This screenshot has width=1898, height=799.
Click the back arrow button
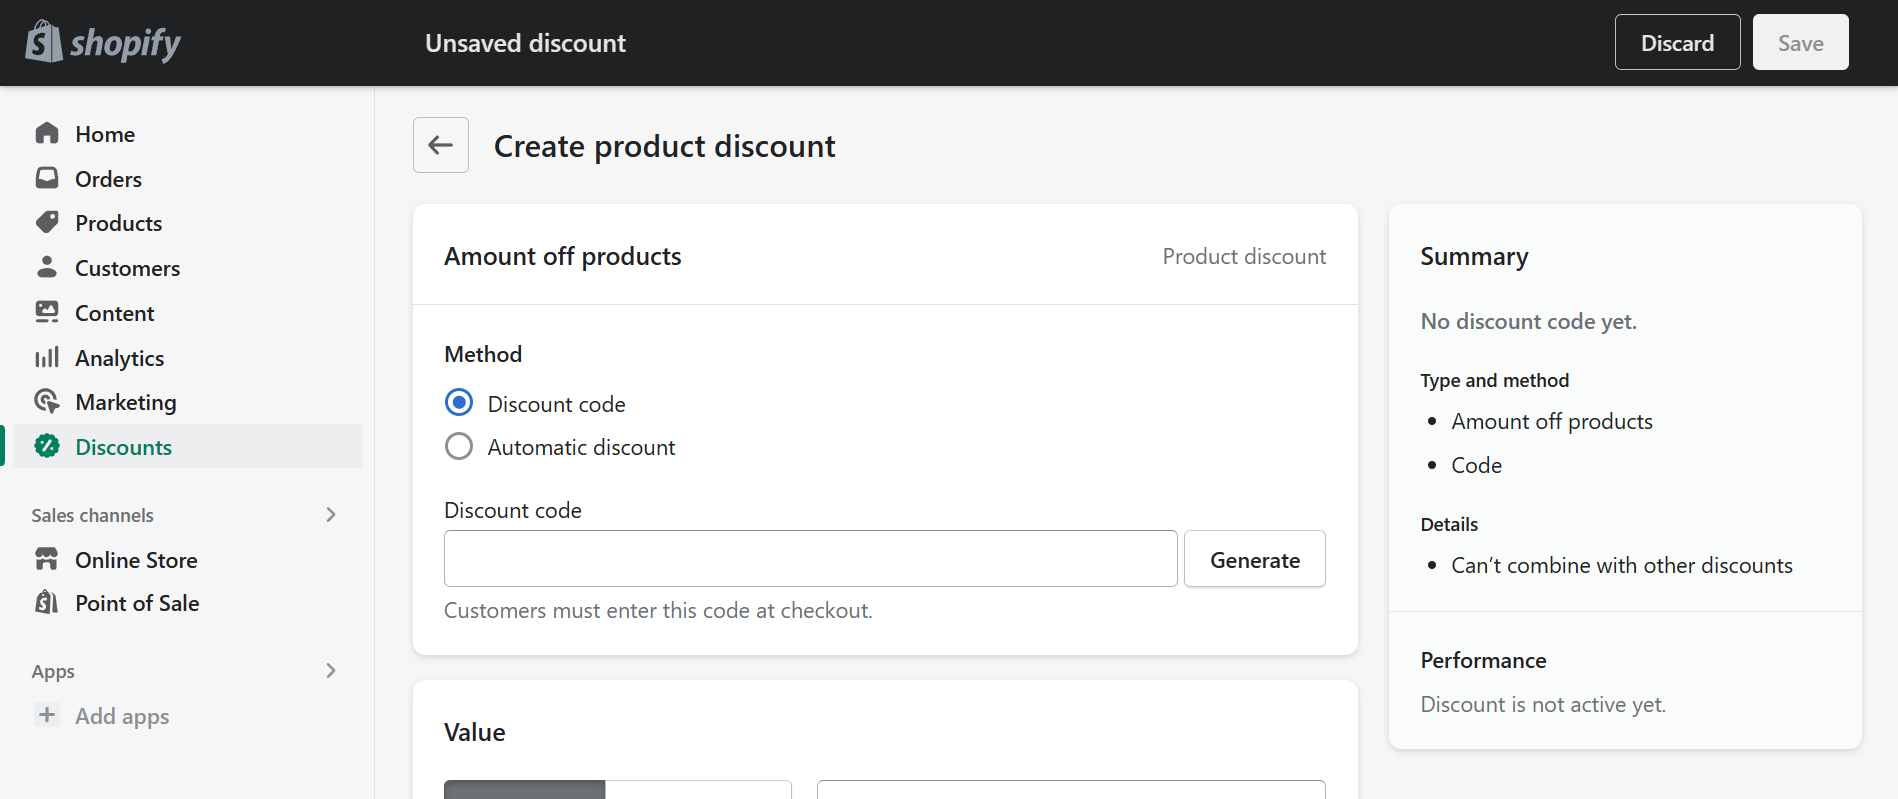click(x=441, y=145)
